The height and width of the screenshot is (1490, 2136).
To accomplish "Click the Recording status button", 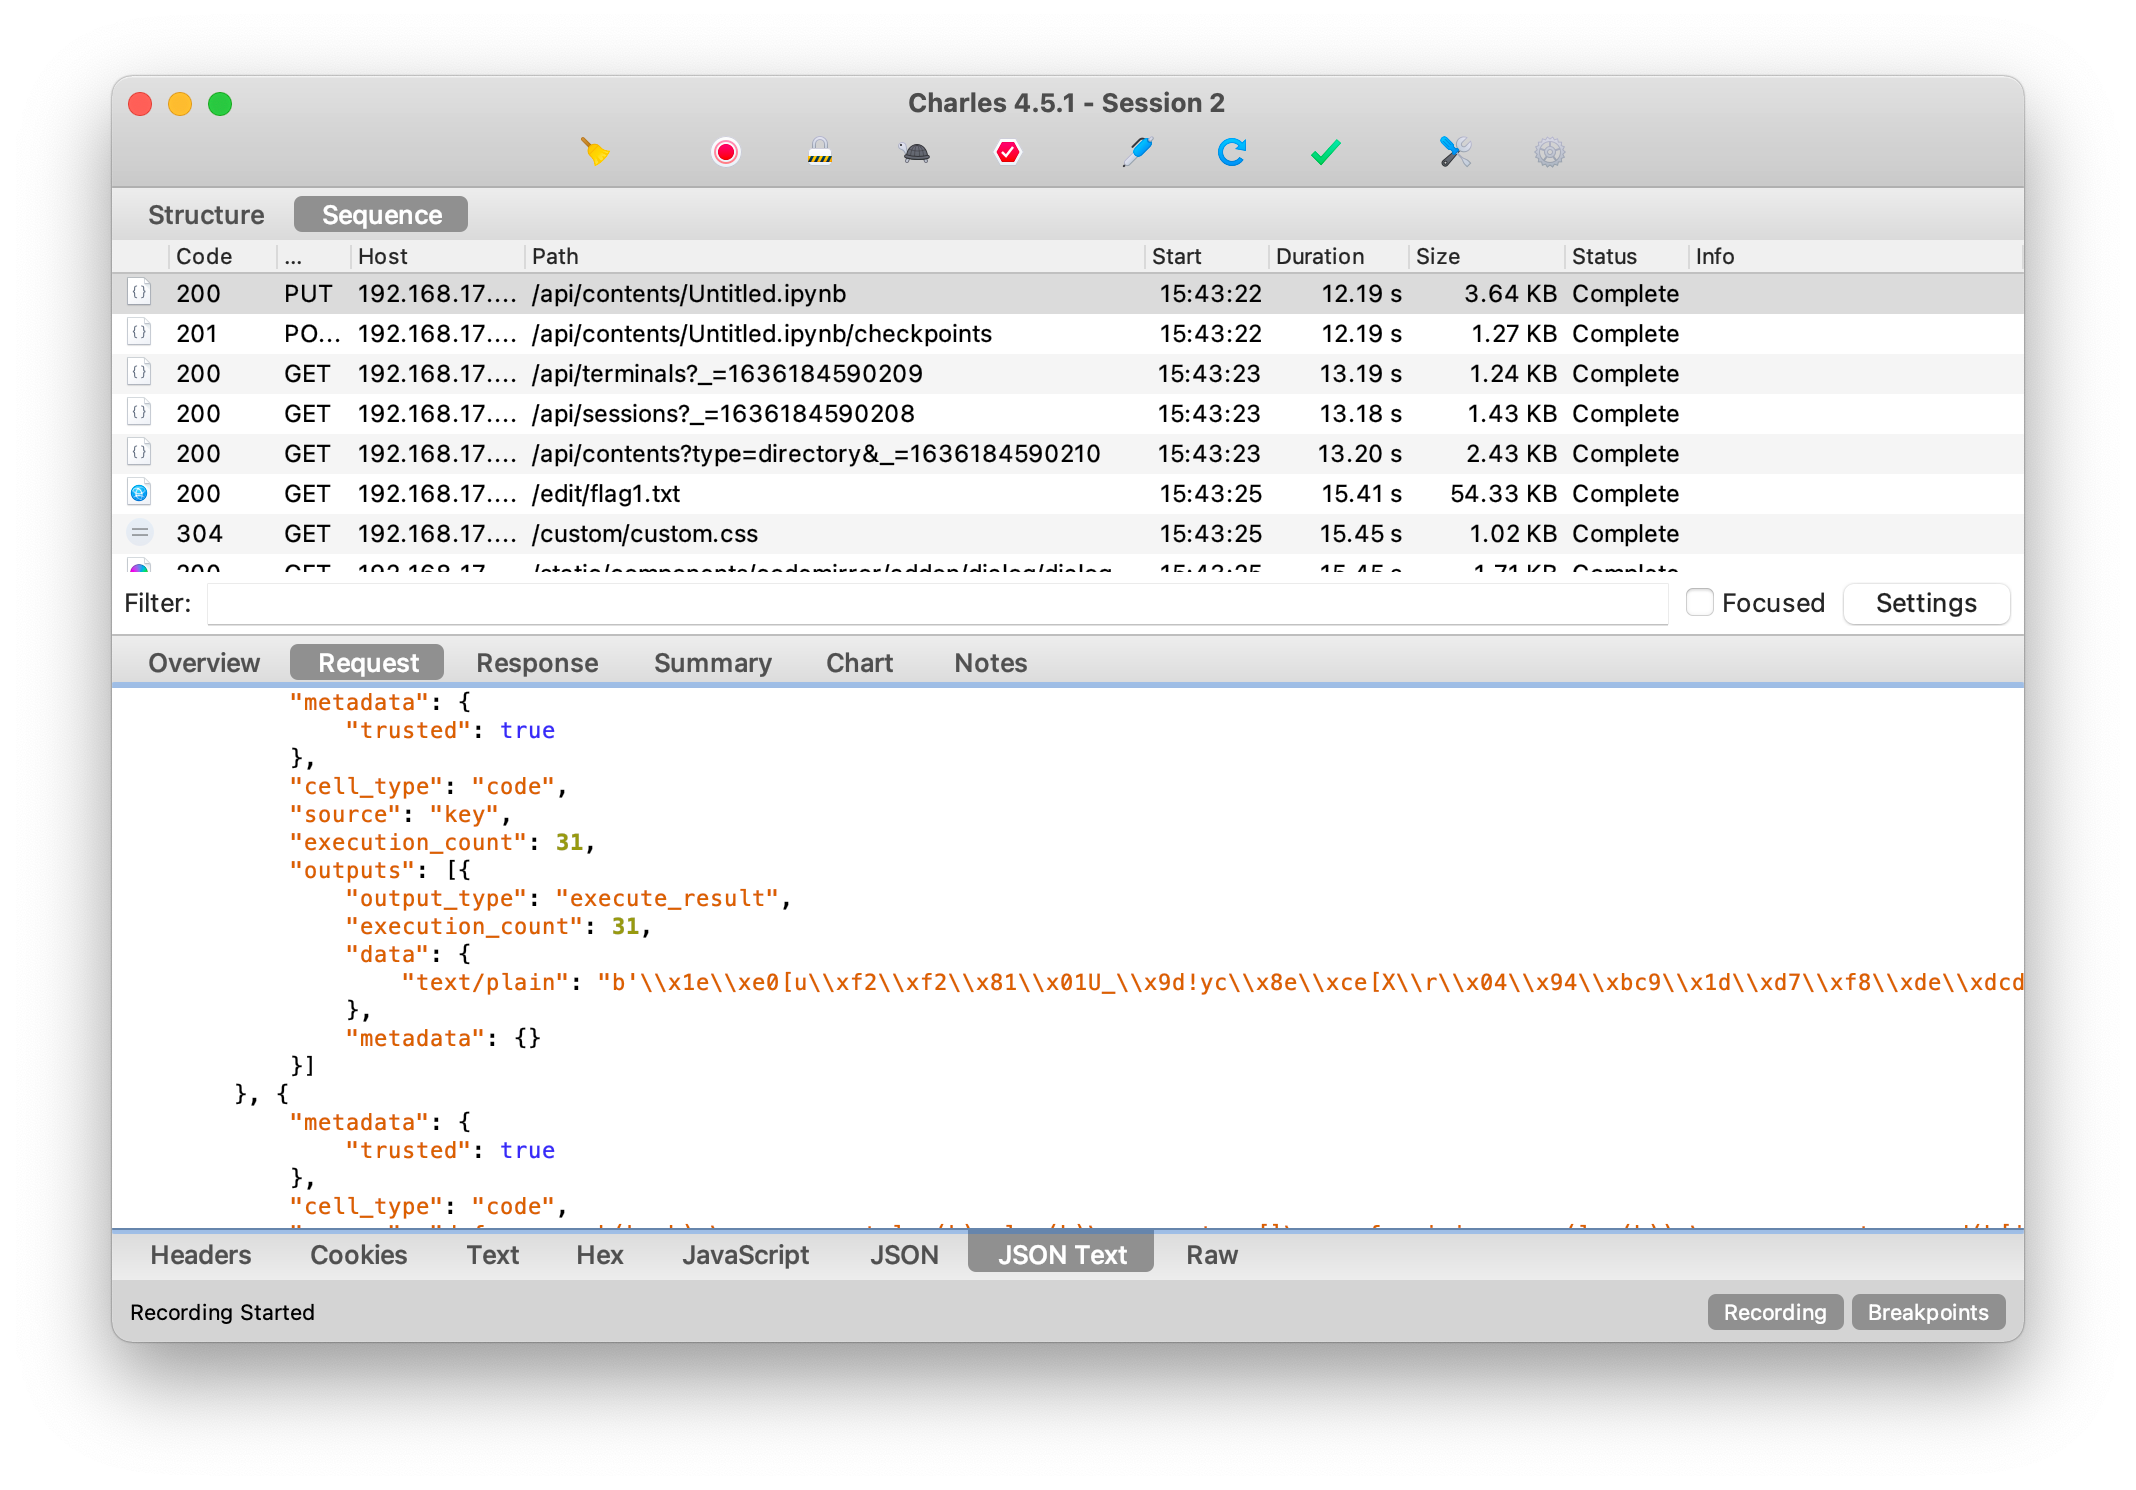I will [x=1775, y=1312].
